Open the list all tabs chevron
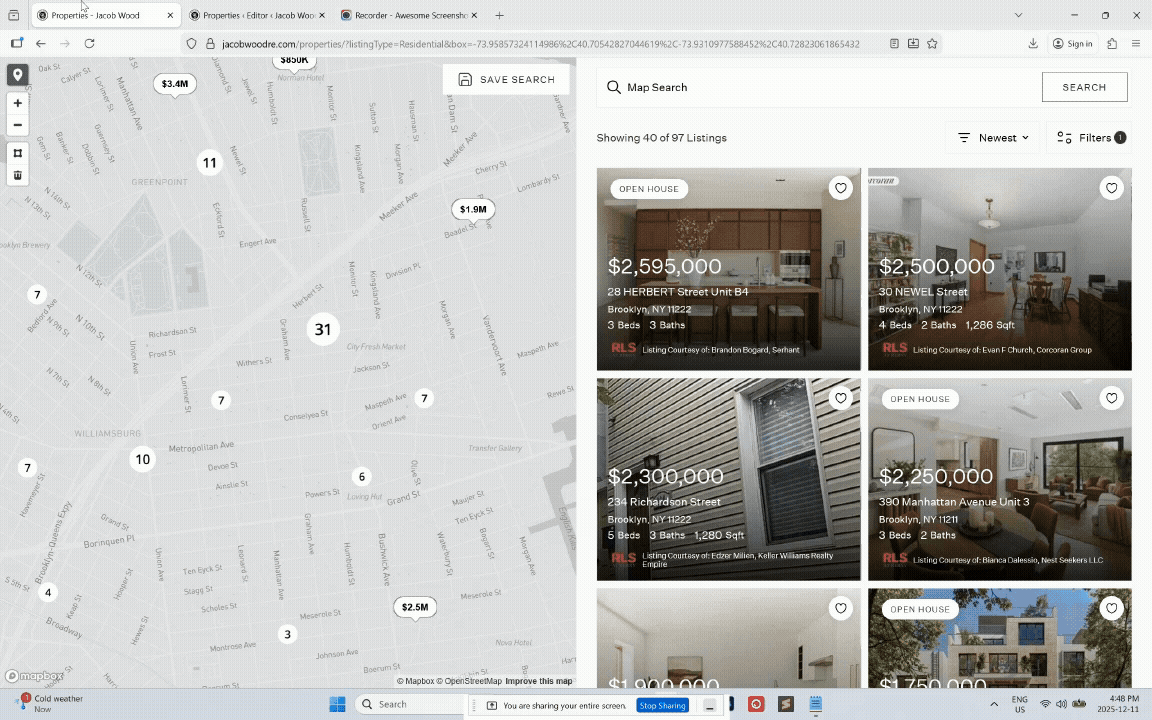Image resolution: width=1152 pixels, height=720 pixels. point(1018,15)
